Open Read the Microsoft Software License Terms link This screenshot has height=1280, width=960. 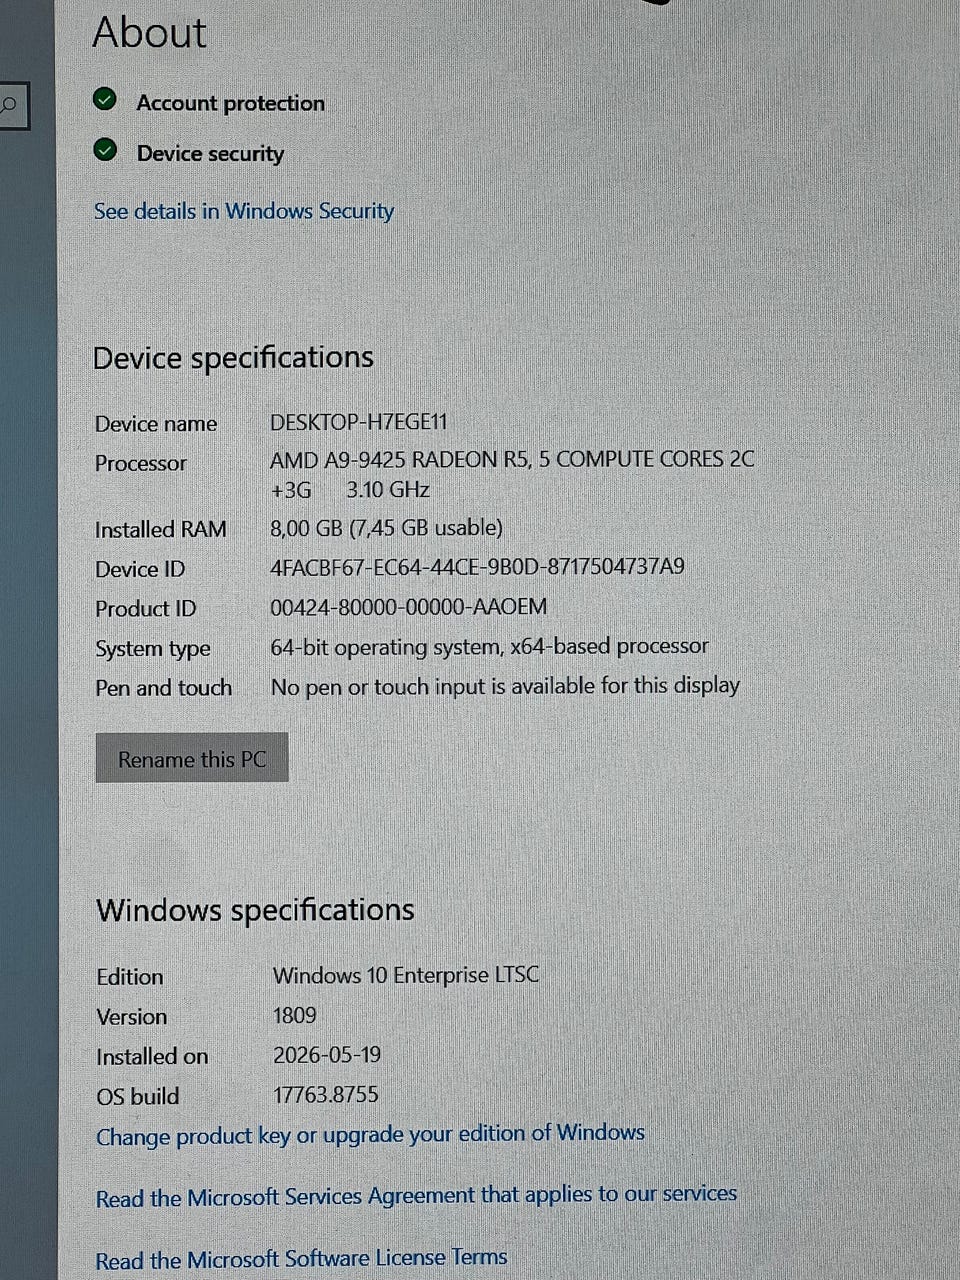coord(301,1258)
